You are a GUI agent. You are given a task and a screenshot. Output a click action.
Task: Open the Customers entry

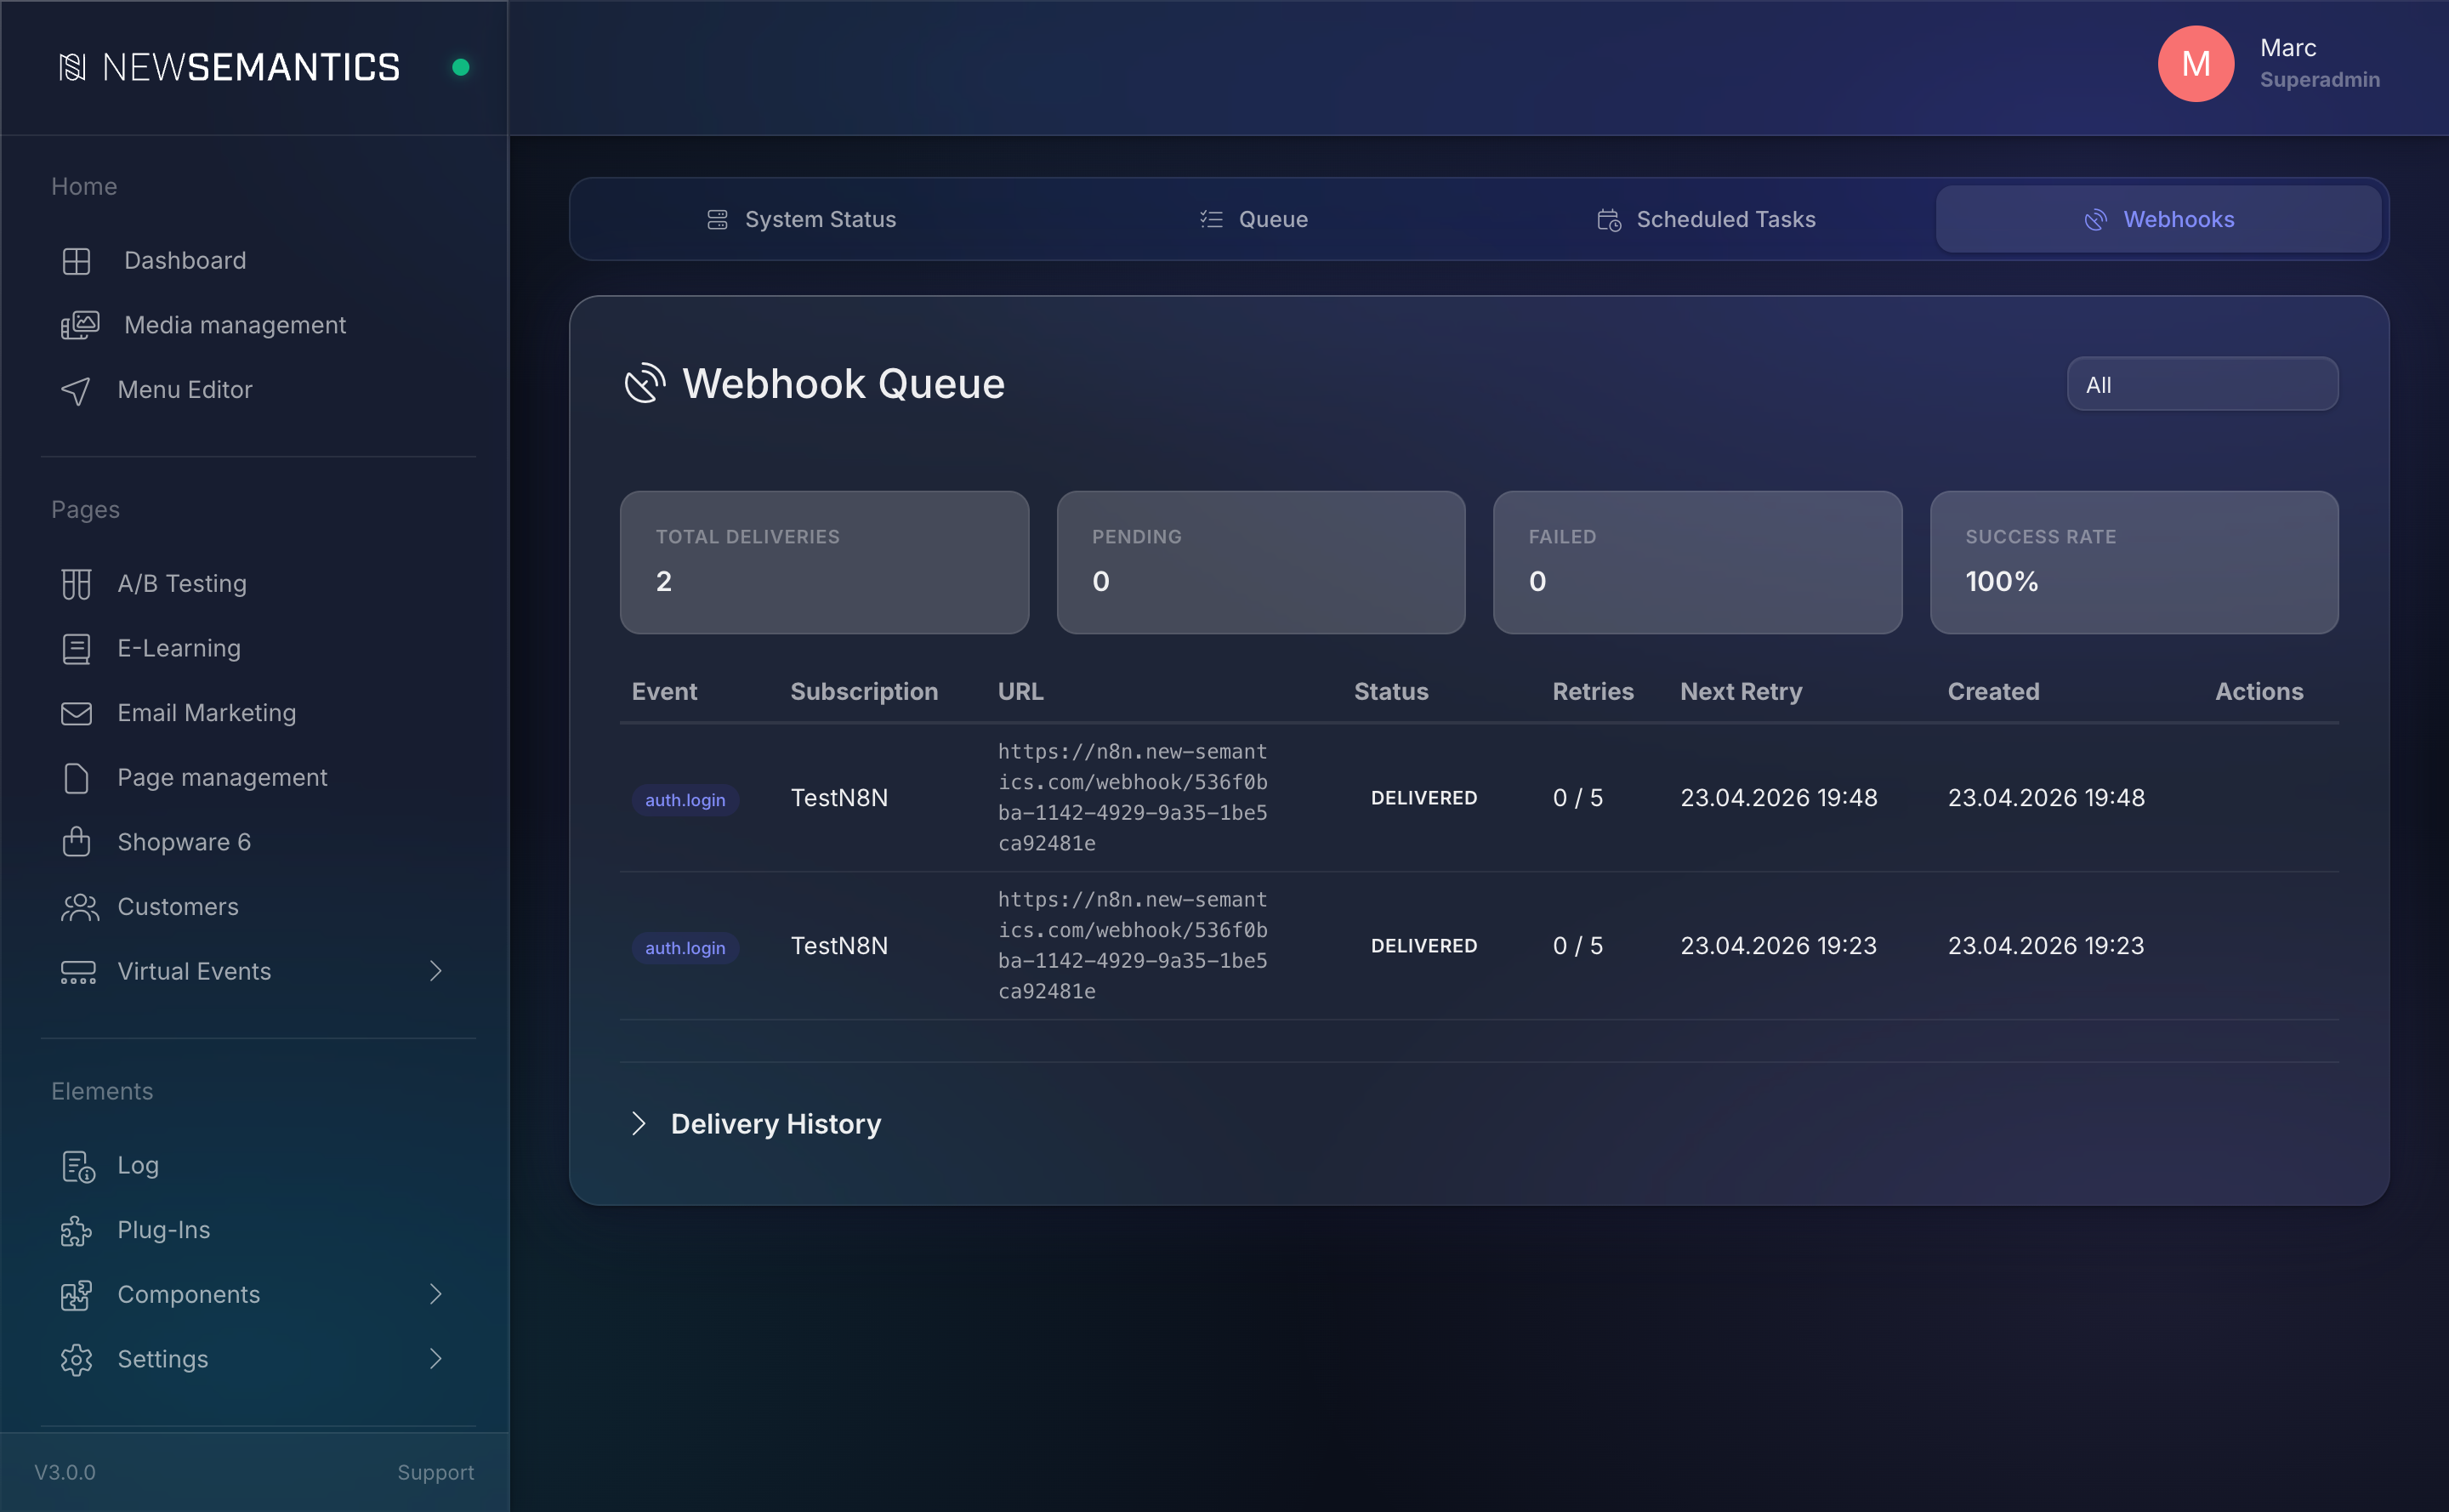178,907
